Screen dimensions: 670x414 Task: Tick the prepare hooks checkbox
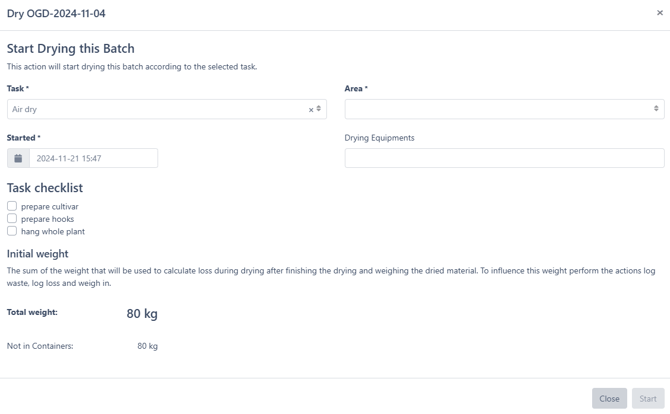point(12,218)
